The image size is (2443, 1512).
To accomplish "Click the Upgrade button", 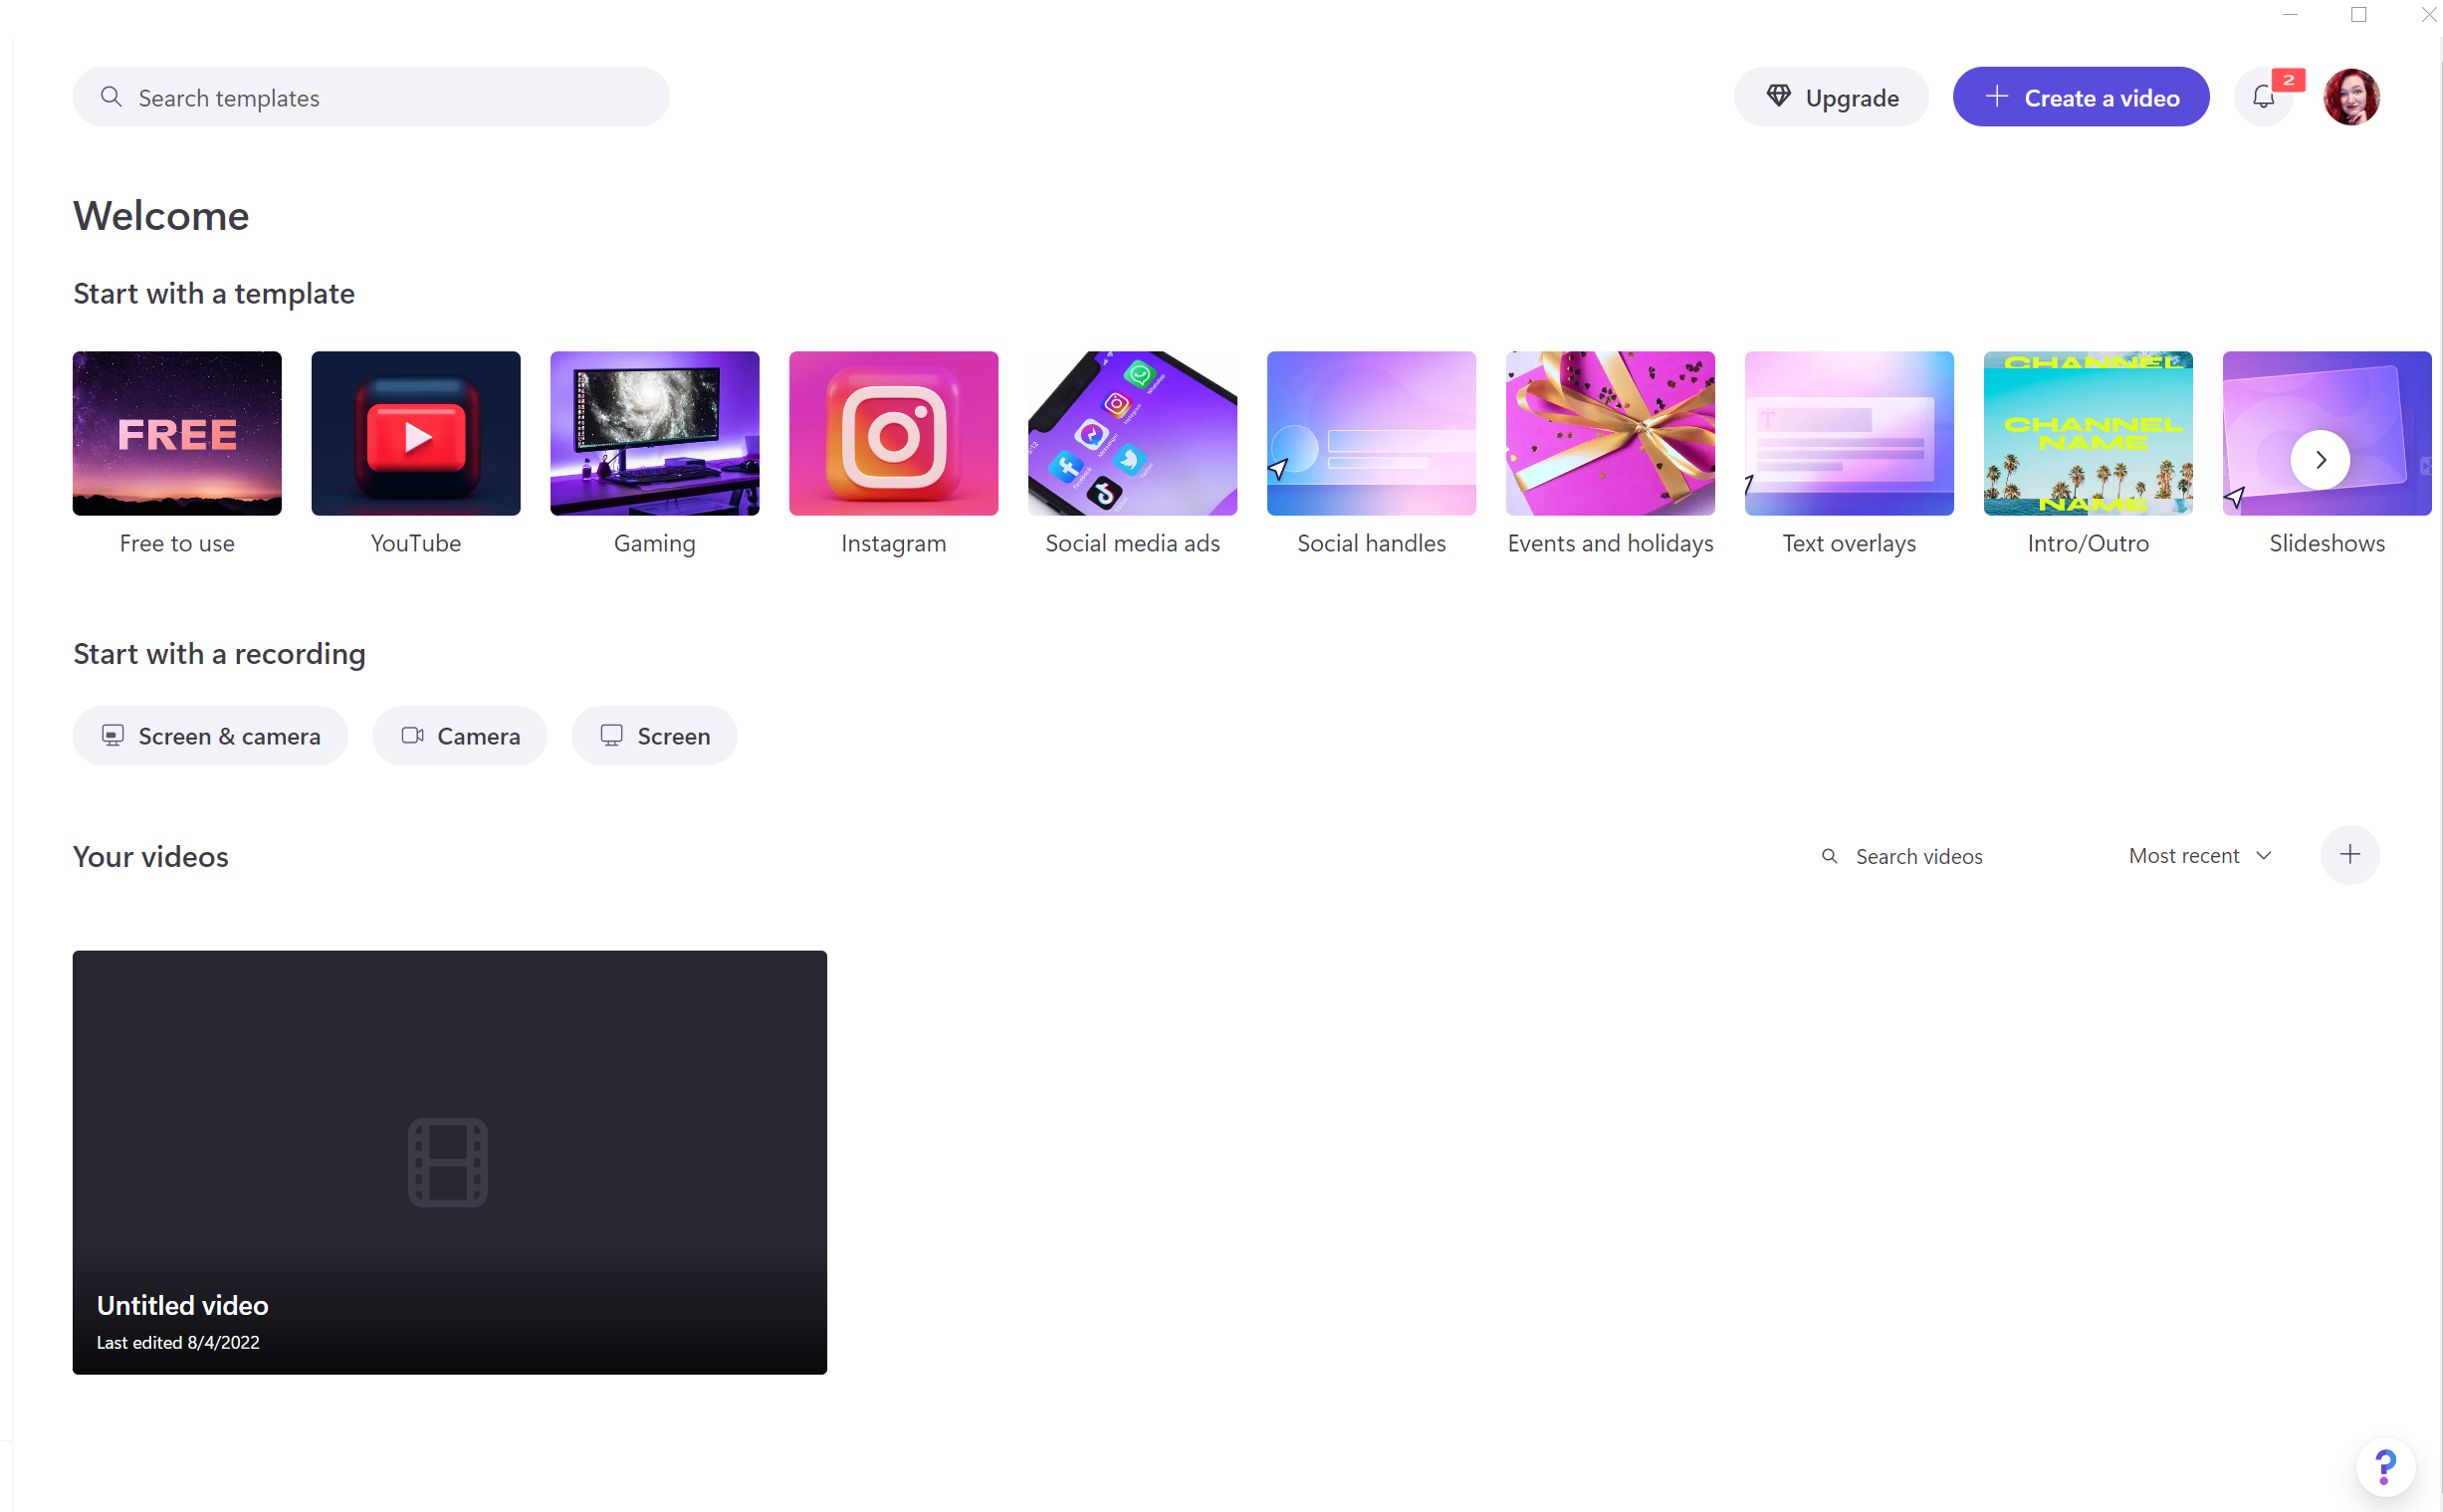I will point(1831,96).
